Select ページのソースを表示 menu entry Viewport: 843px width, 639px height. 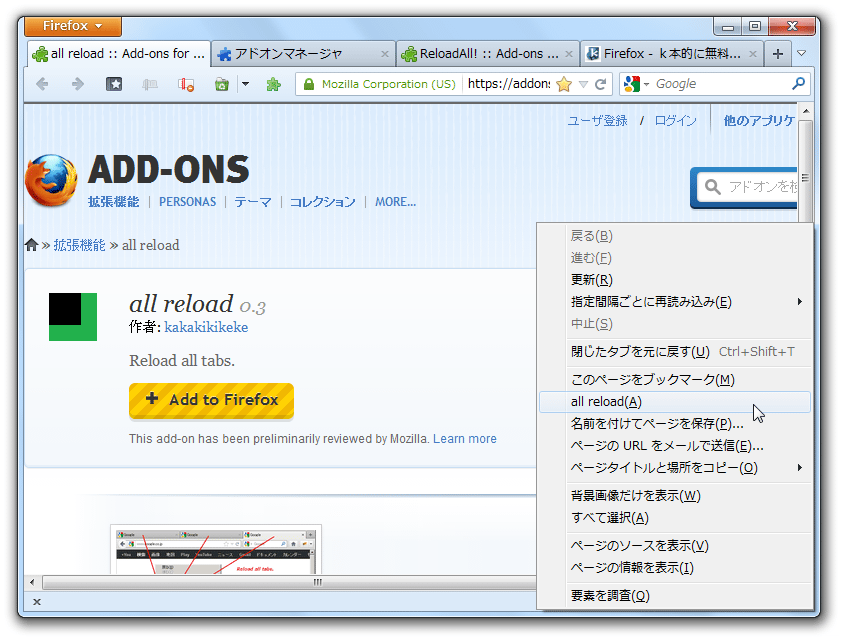(675, 545)
